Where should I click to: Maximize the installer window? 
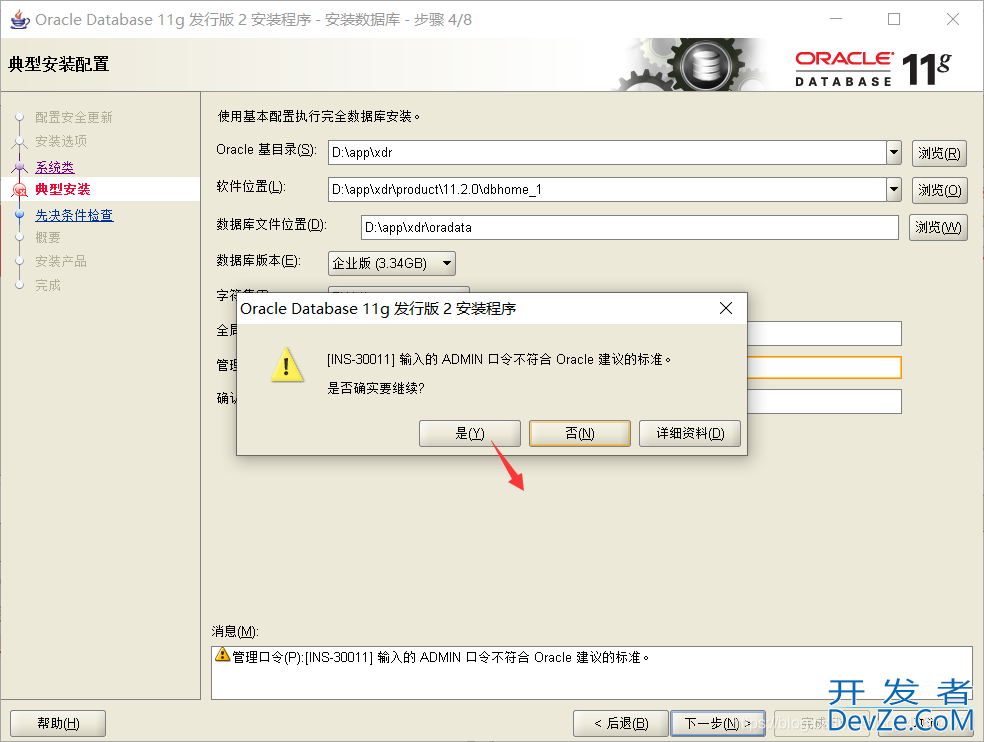(x=894, y=19)
